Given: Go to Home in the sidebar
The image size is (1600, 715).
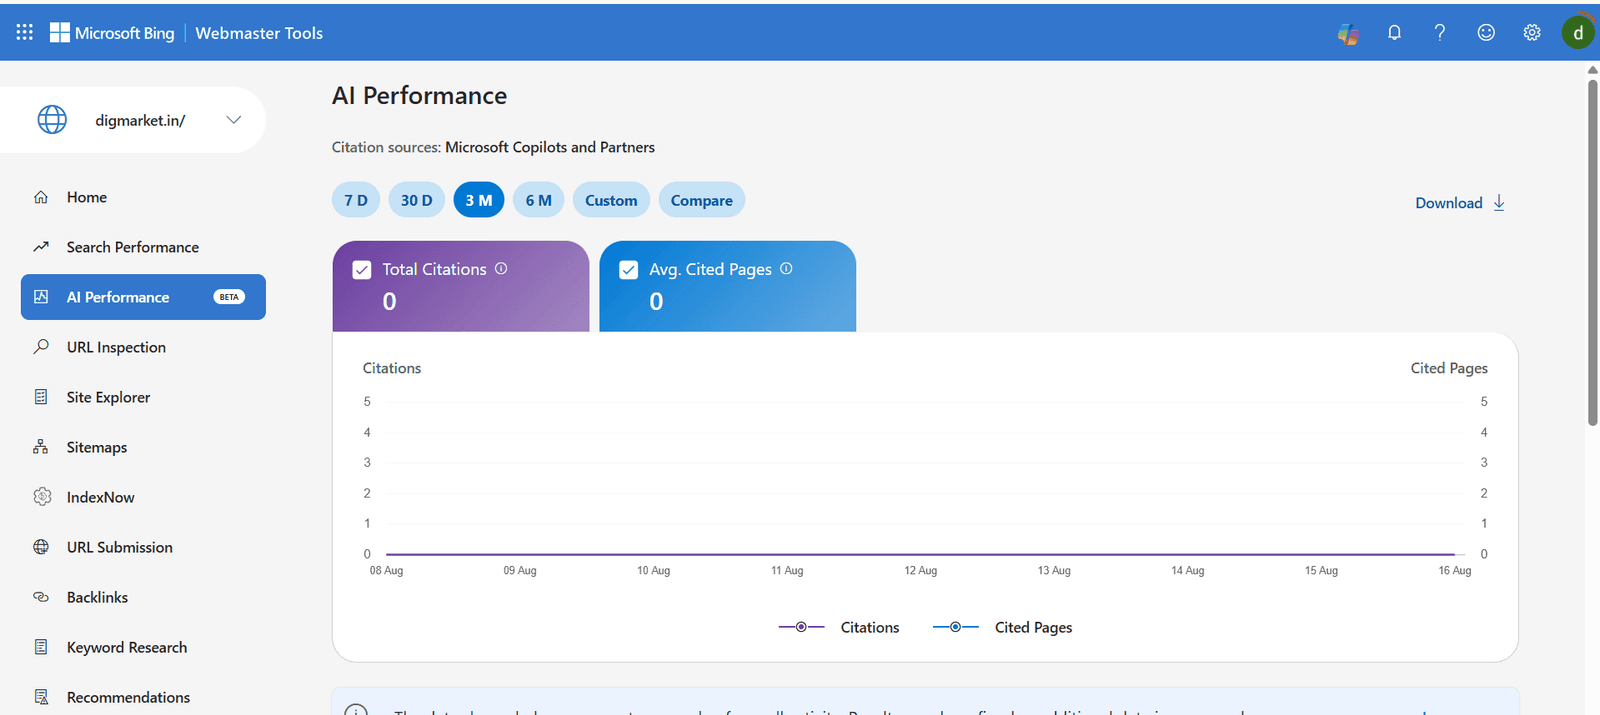Looking at the screenshot, I should [143, 197].
